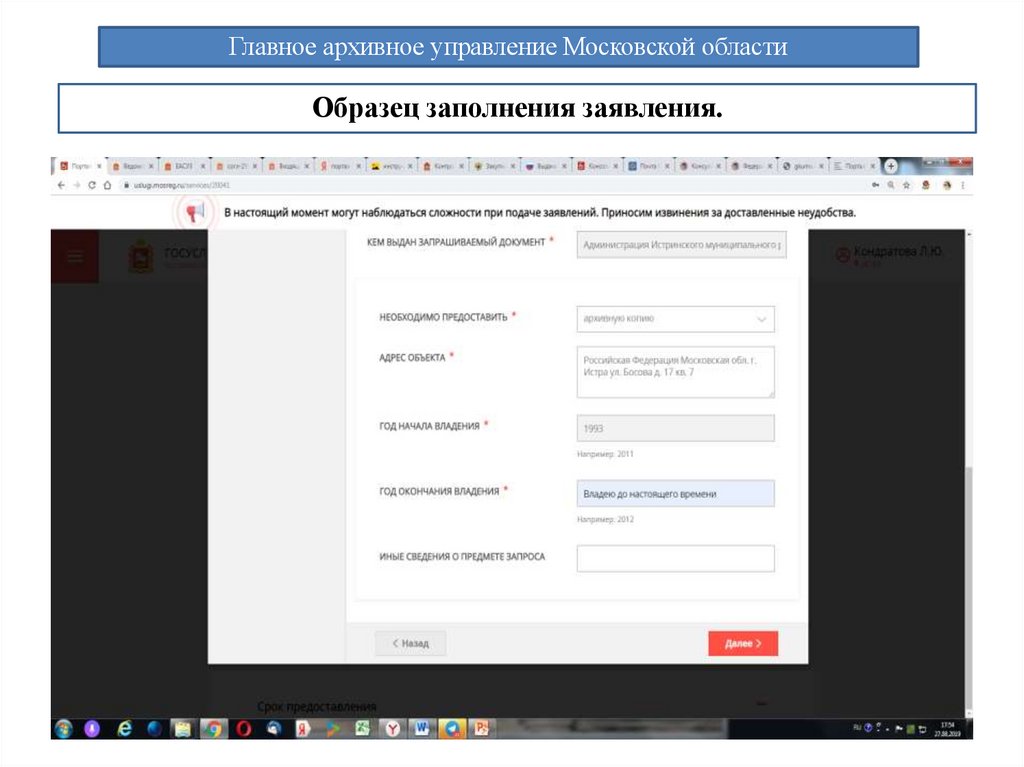Click user name 'Кондратова Л.Ю.'
The image size is (1024, 767).
(x=897, y=252)
